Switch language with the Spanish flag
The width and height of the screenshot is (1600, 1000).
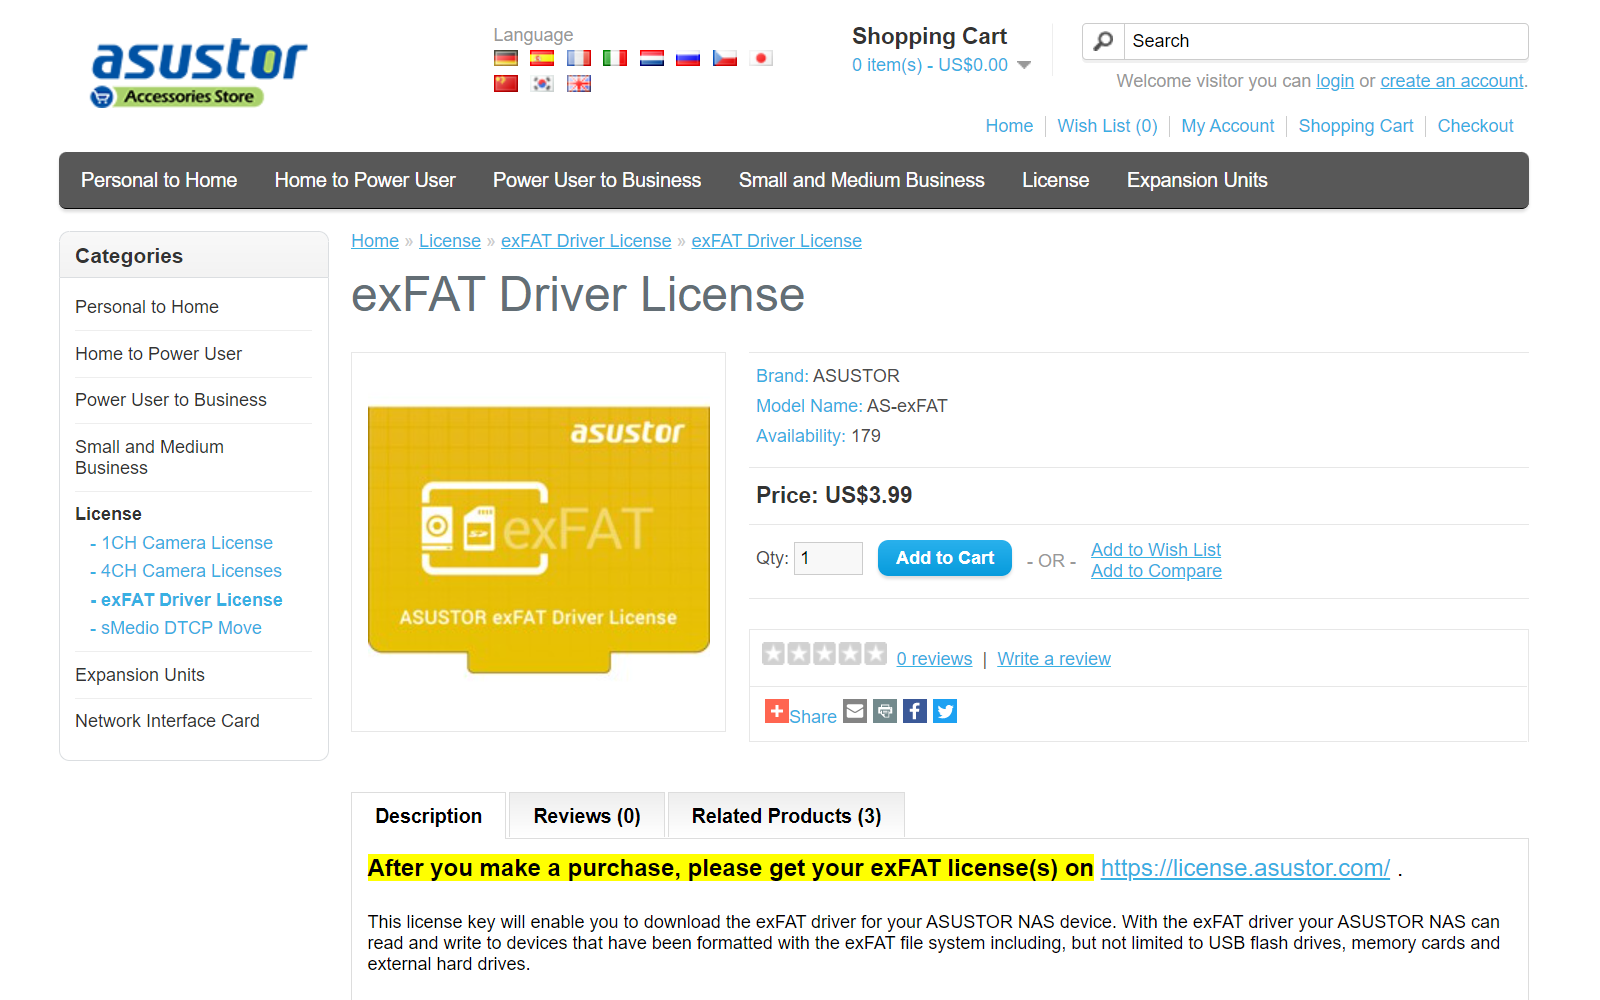[542, 58]
